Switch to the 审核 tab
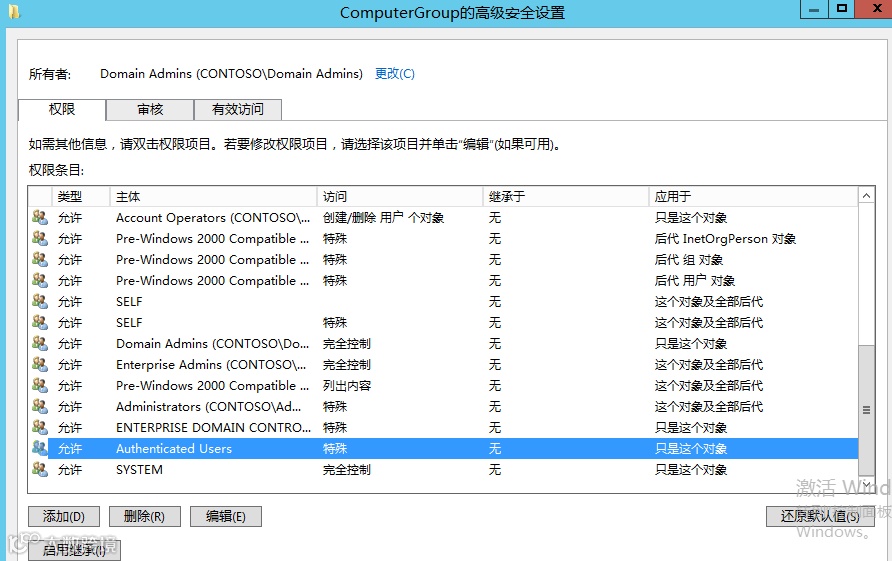 (150, 109)
